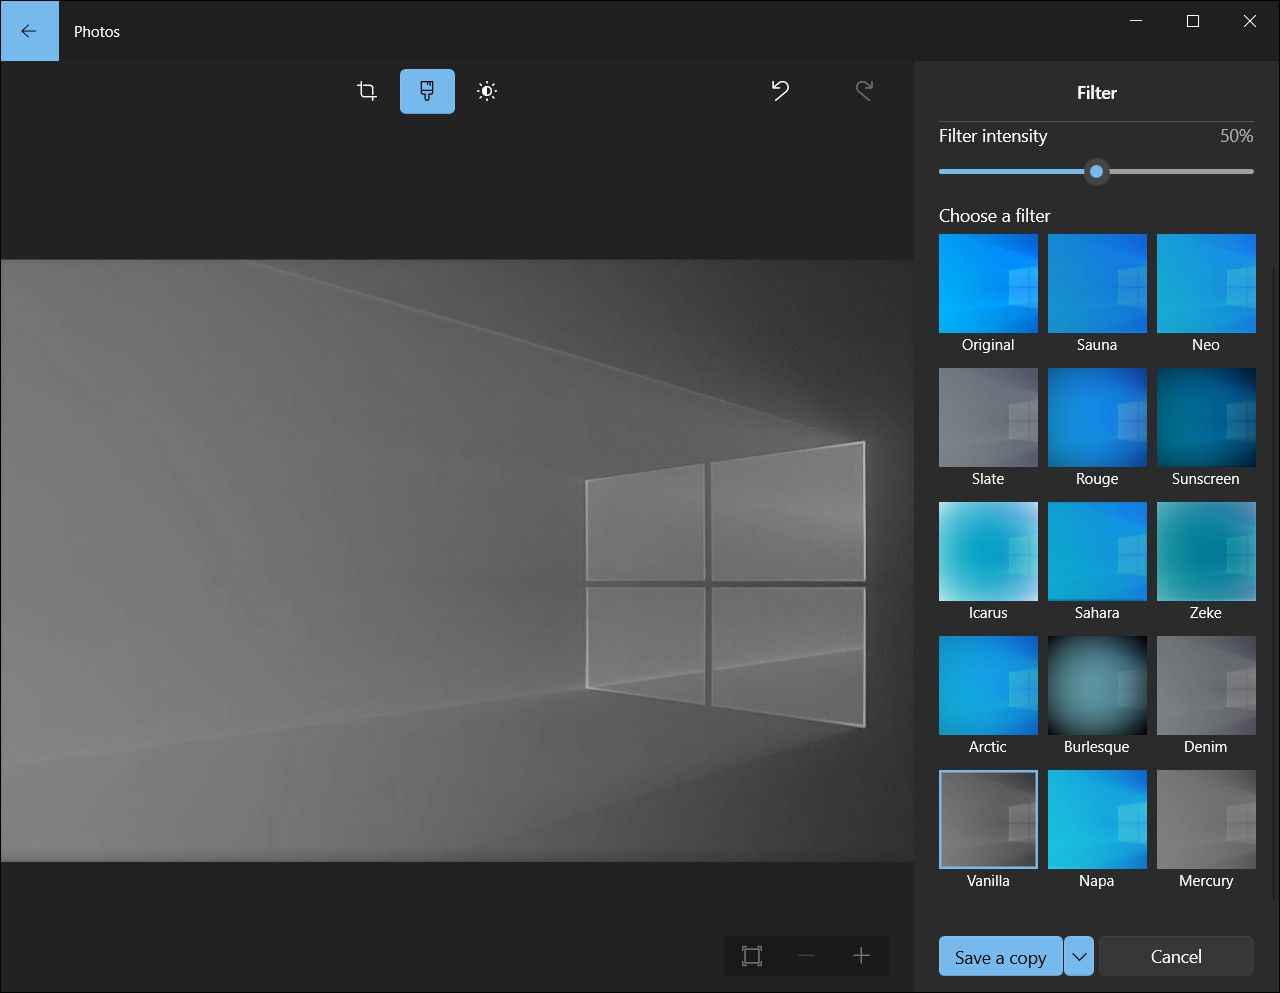Click the 50% intensity value
The height and width of the screenshot is (993, 1280).
coord(1236,136)
